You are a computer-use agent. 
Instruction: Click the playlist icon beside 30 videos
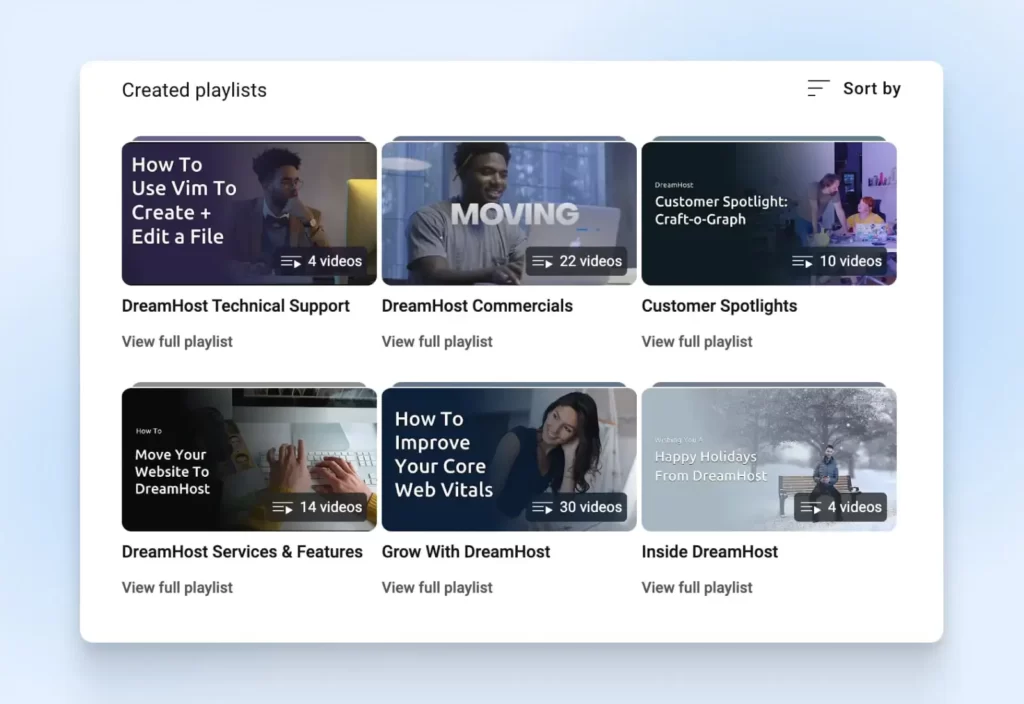542,508
